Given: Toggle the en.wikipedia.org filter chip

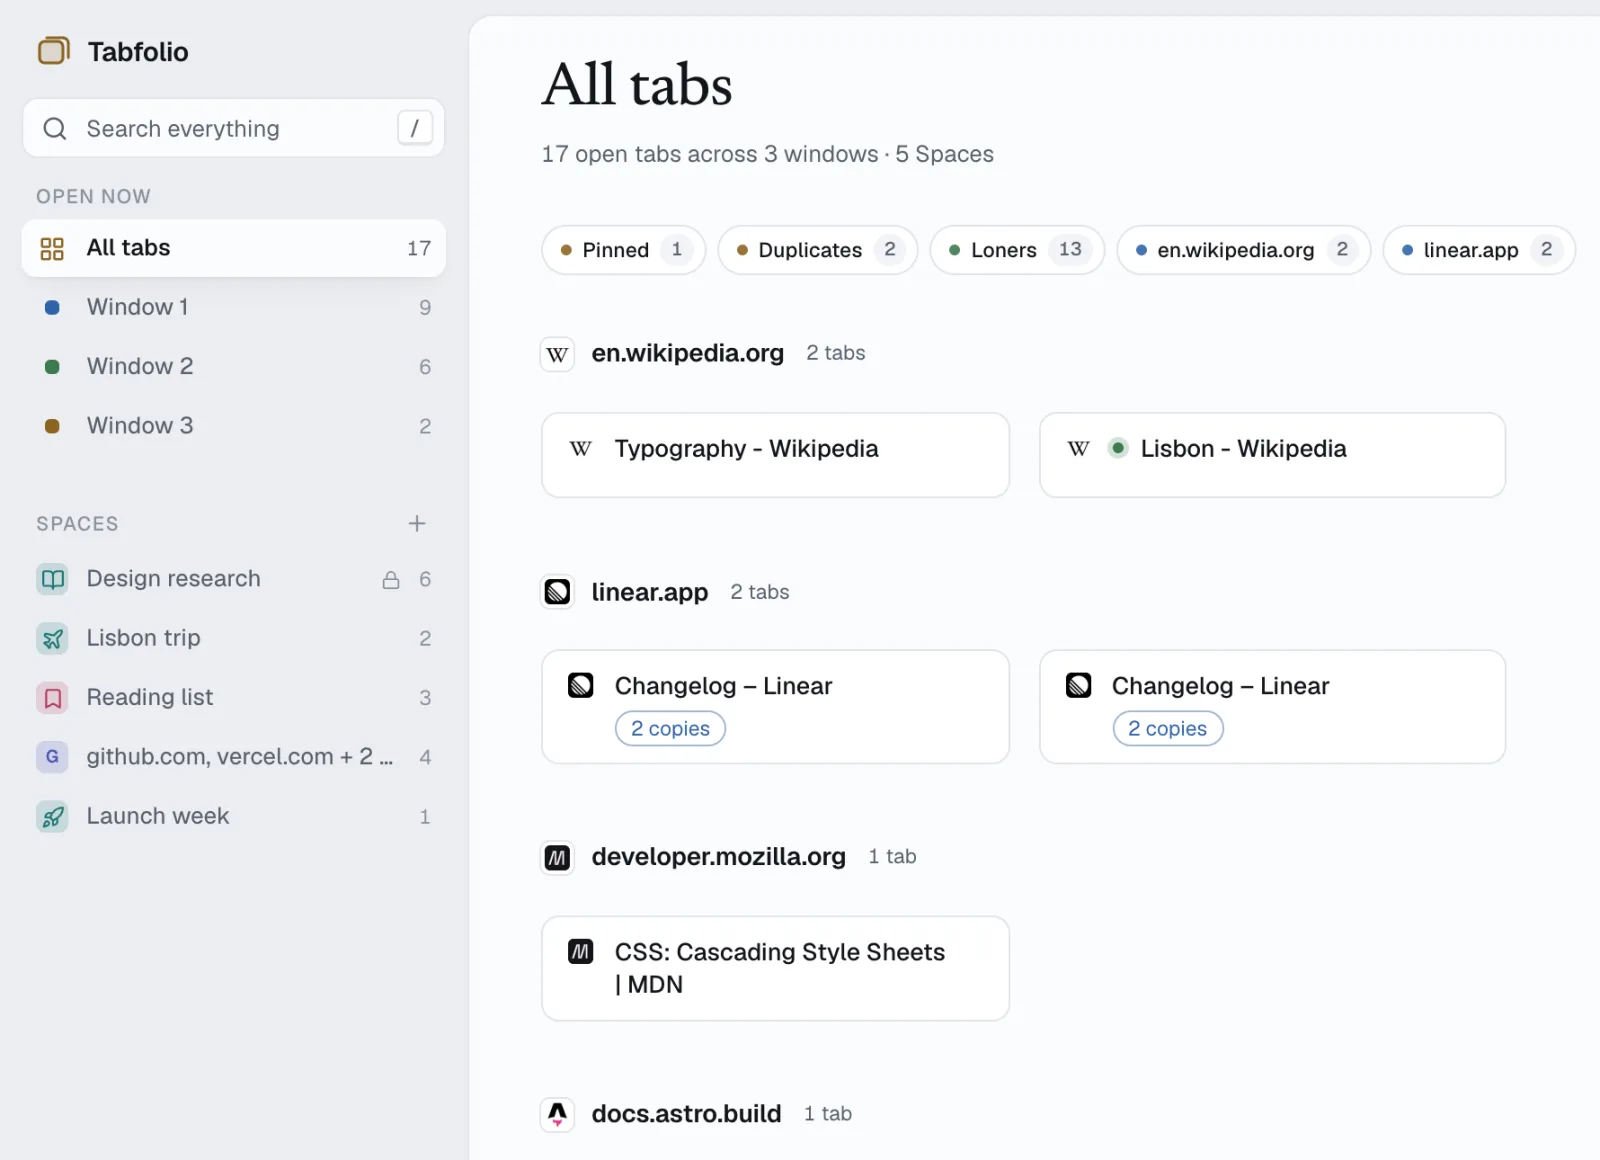Looking at the screenshot, I should click(1244, 250).
